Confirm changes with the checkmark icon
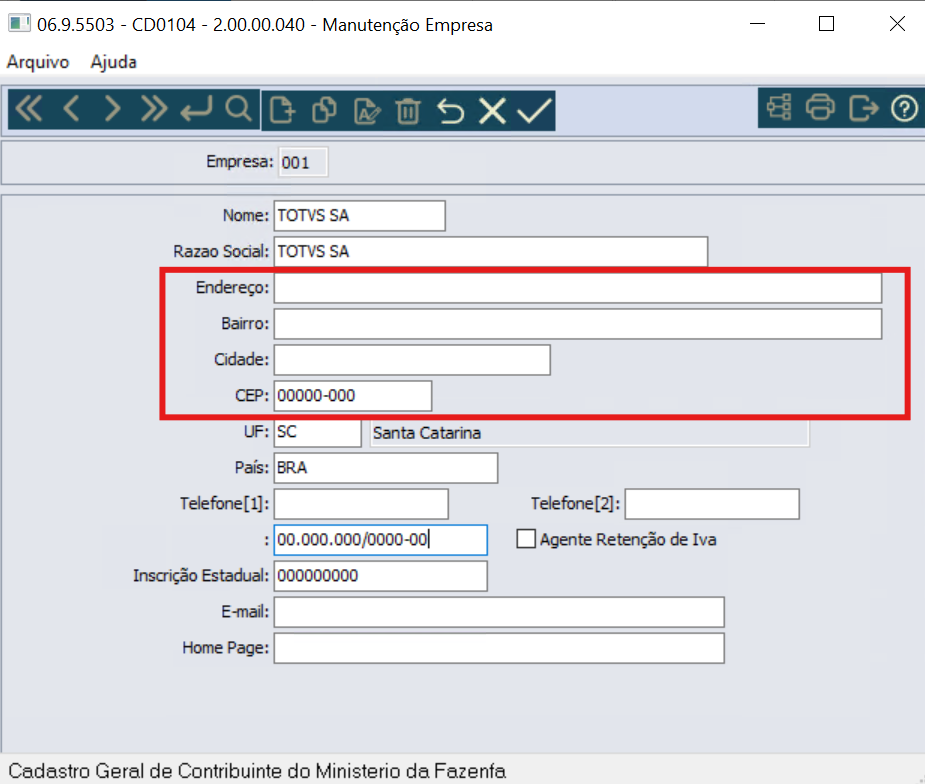The image size is (925, 784). point(534,111)
